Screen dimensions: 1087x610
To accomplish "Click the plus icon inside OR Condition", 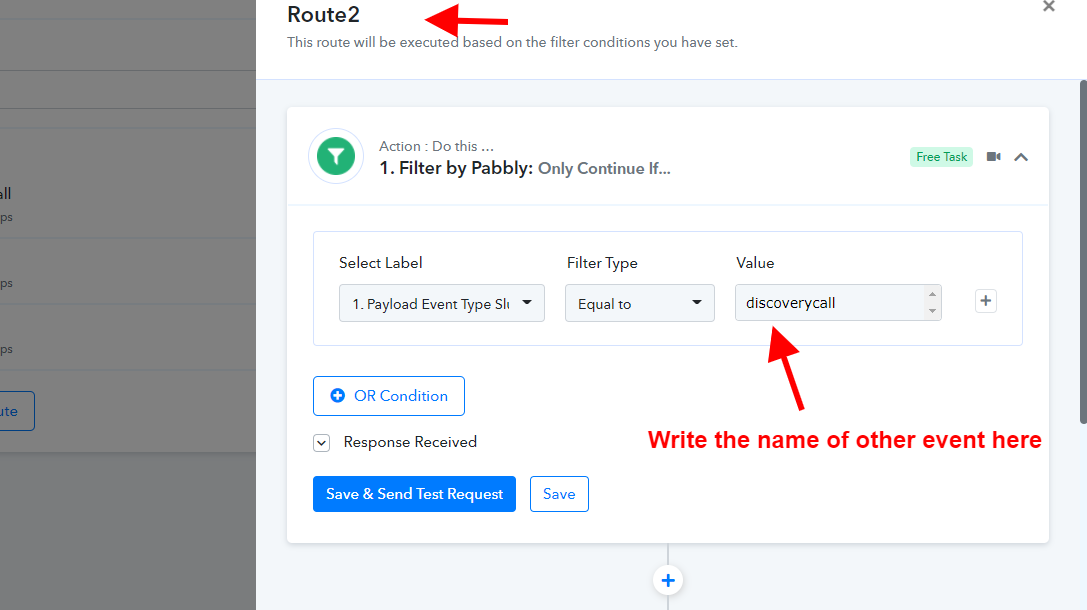I will (338, 396).
